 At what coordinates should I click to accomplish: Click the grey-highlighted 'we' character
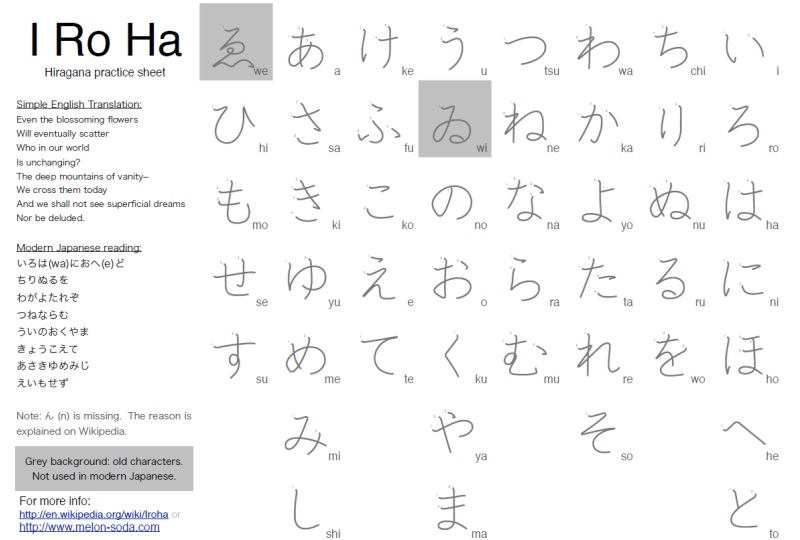pos(236,41)
